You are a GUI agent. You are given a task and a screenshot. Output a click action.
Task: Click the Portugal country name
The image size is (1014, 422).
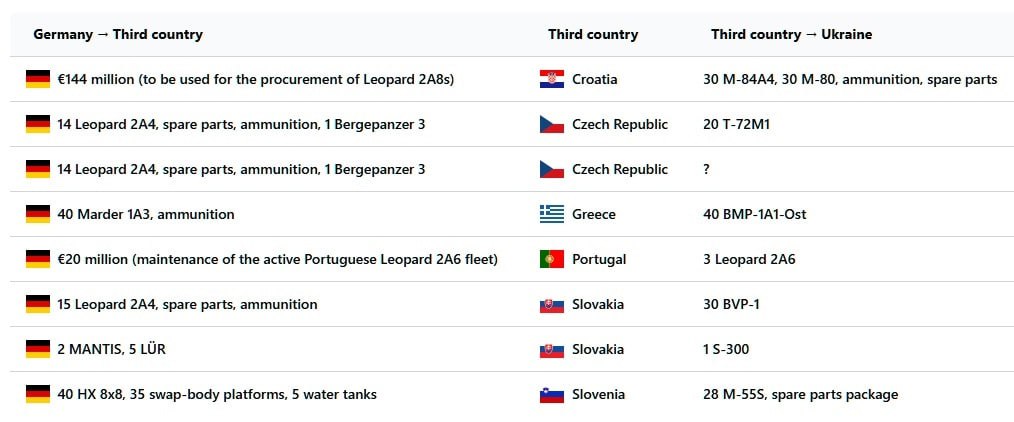tap(599, 259)
